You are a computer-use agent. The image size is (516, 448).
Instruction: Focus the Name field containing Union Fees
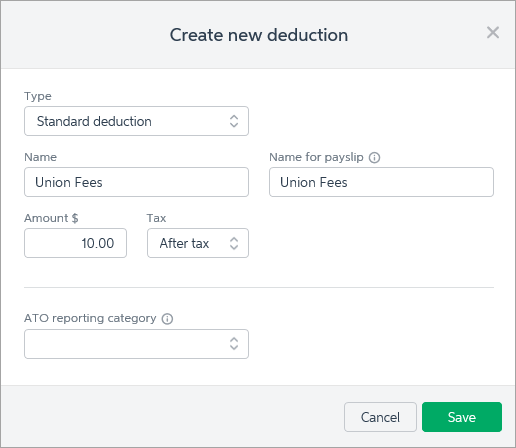136,182
